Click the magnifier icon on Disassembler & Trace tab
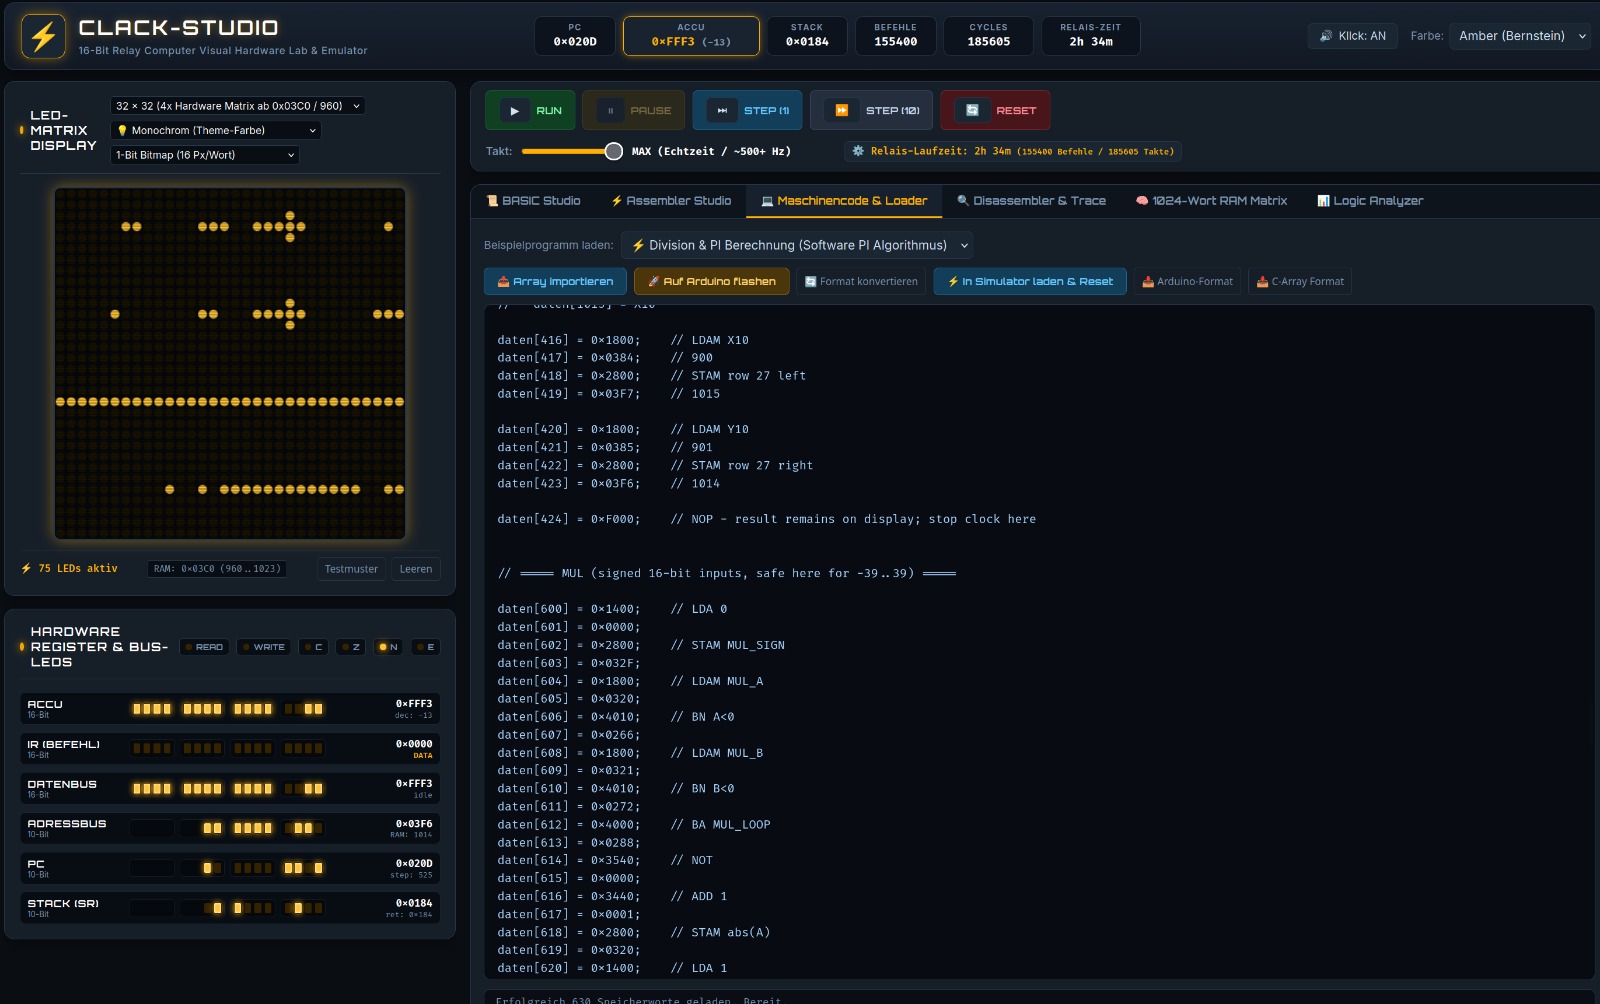 (963, 201)
